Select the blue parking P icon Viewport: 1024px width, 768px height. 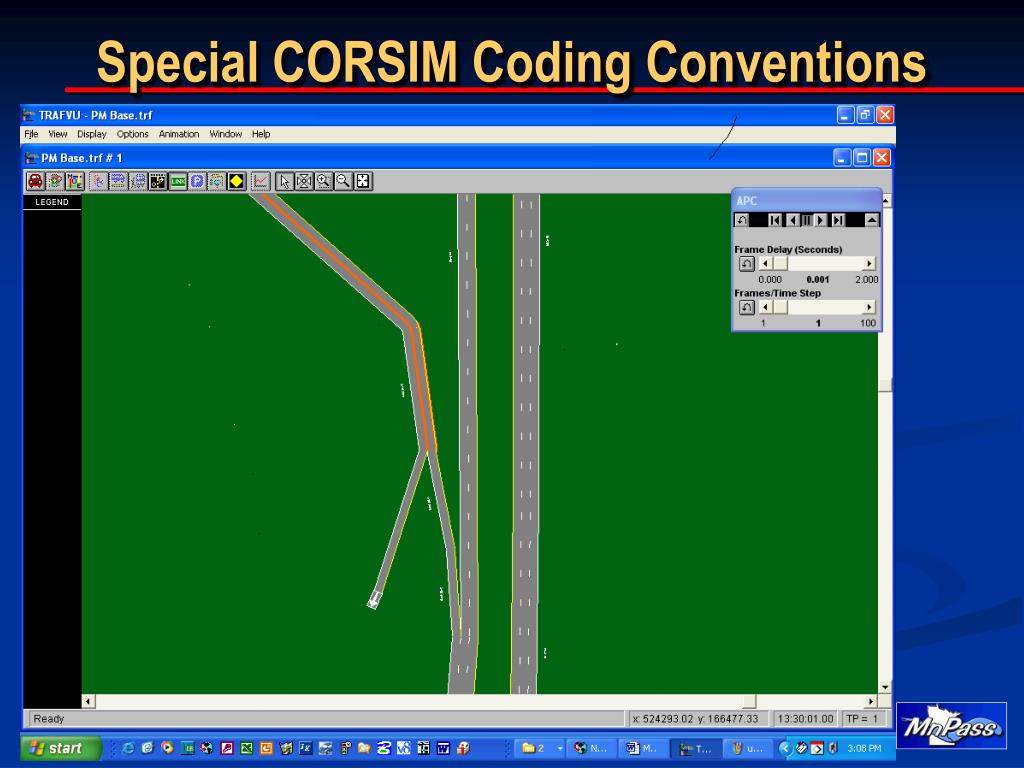[197, 181]
